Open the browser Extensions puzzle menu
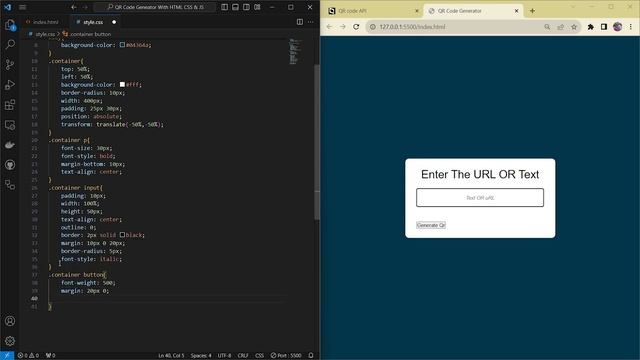Image resolution: width=640 pixels, height=360 pixels. coord(591,27)
